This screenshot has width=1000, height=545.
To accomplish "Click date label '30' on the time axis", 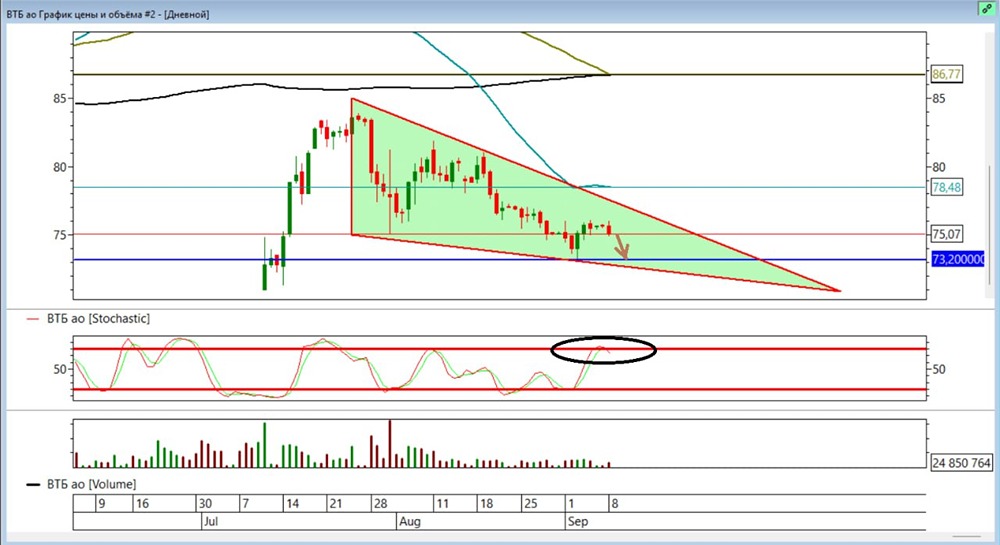I will pyautogui.click(x=205, y=504).
